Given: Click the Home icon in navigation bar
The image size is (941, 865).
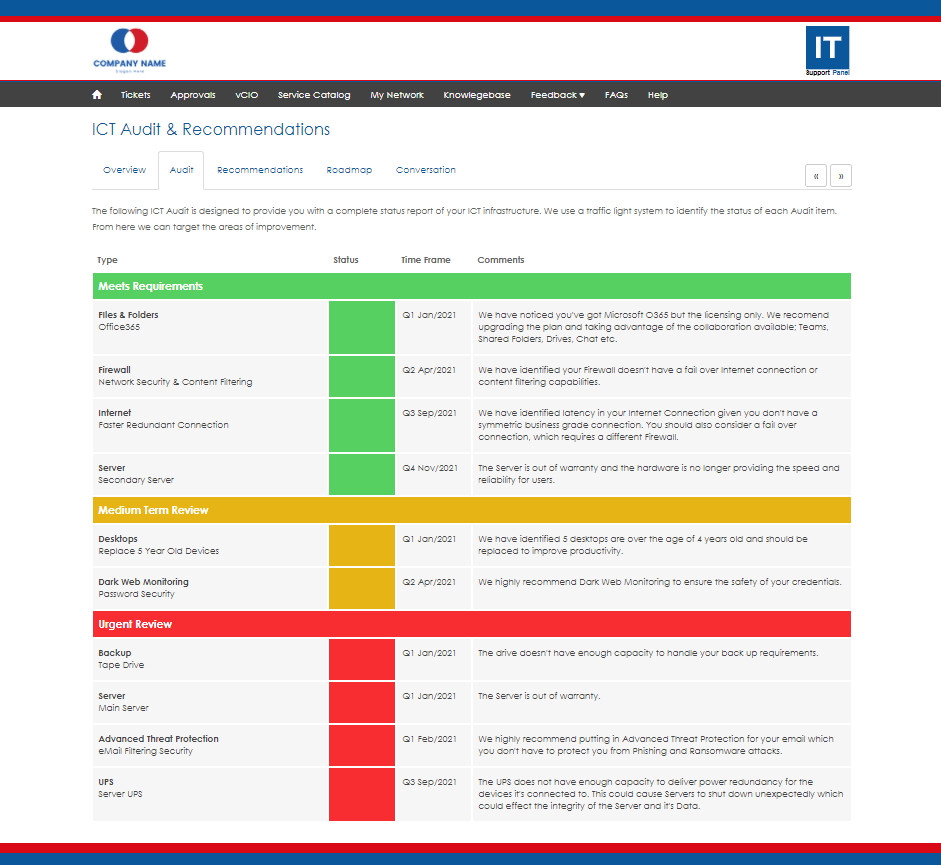Looking at the screenshot, I should tap(97, 95).
